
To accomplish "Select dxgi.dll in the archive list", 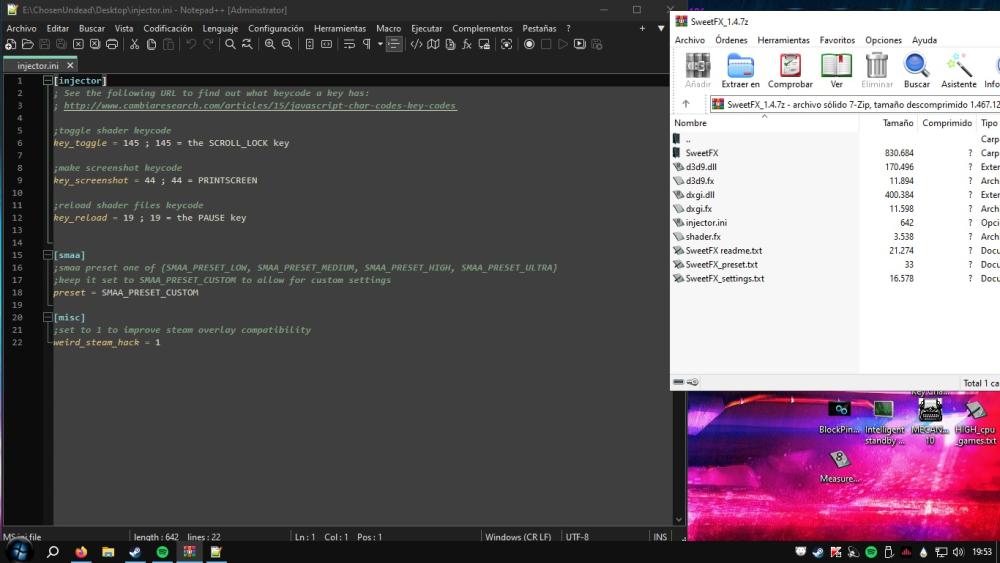I will click(700, 195).
